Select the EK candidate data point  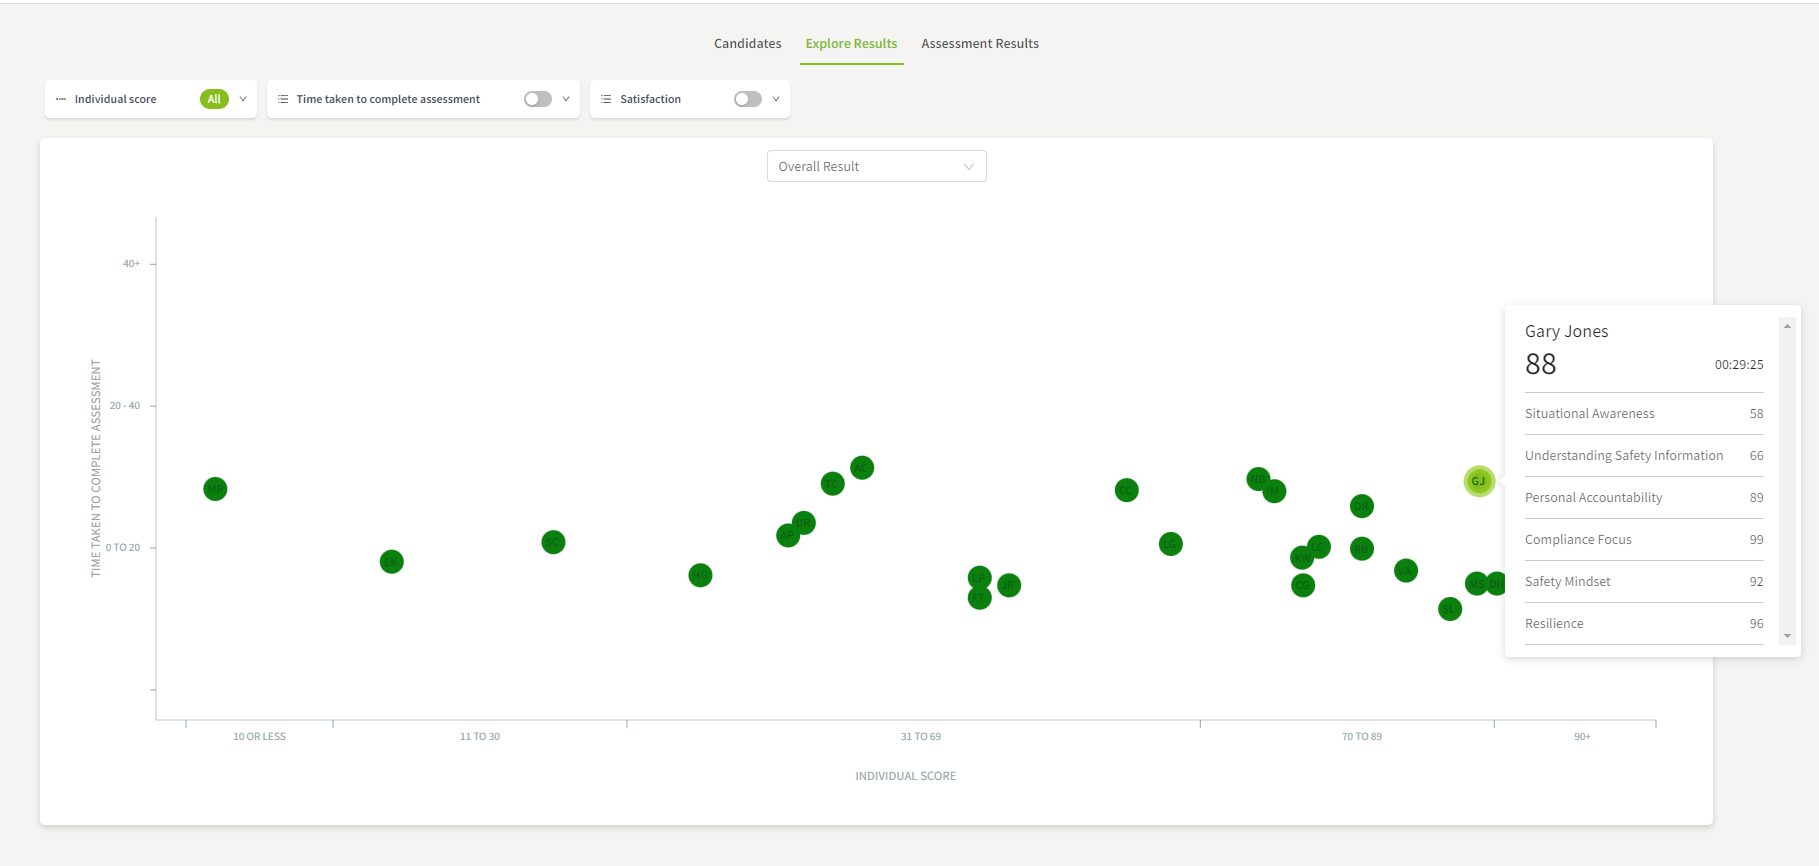pos(392,562)
